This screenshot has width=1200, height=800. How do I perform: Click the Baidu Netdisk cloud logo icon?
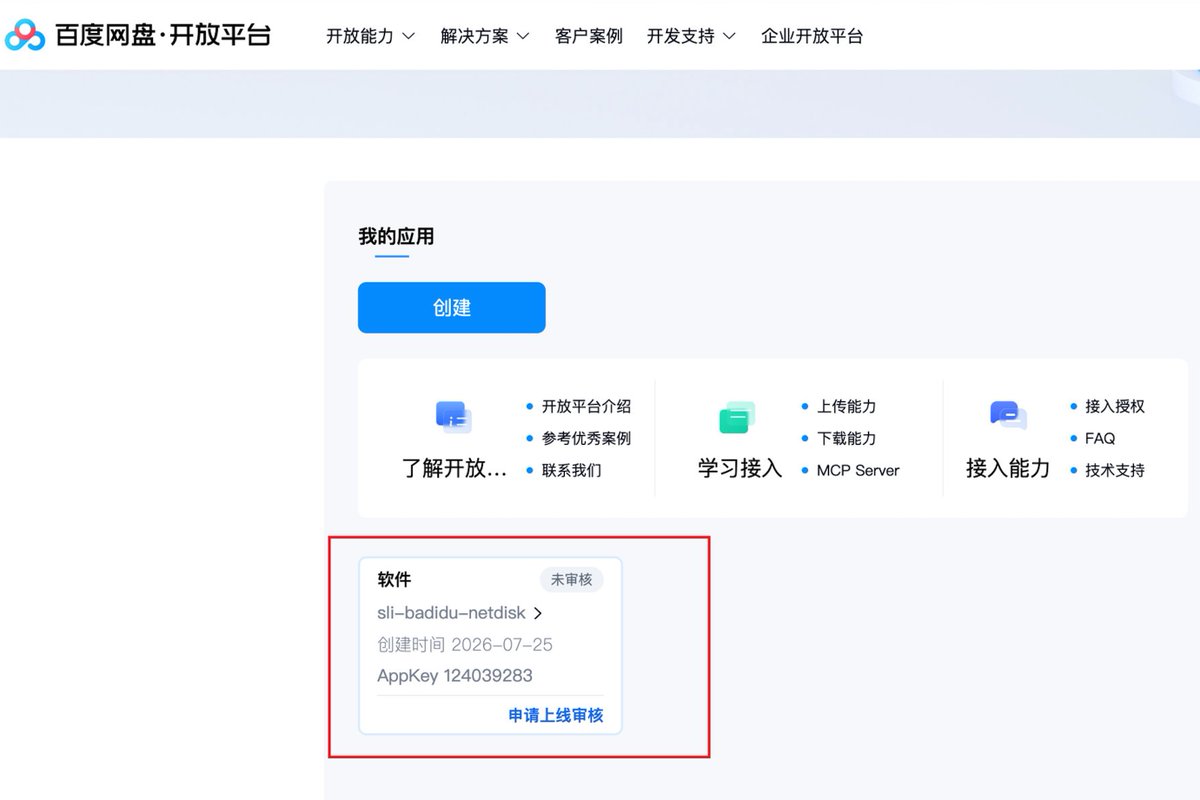[x=25, y=35]
